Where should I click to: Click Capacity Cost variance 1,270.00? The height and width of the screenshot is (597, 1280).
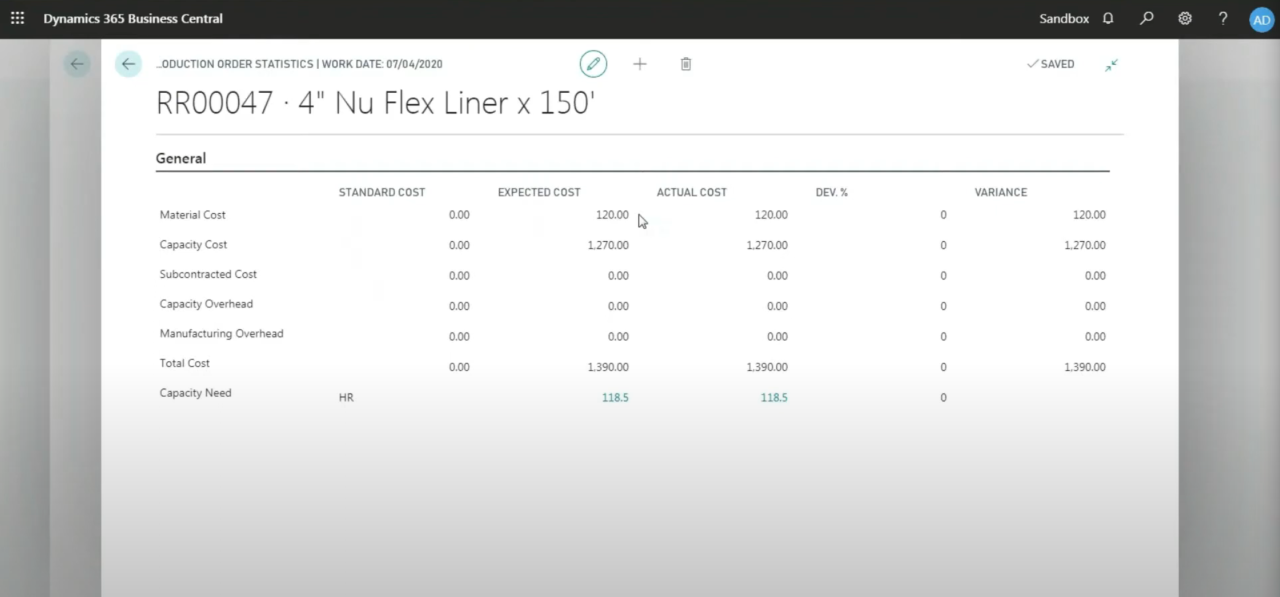tap(1085, 245)
